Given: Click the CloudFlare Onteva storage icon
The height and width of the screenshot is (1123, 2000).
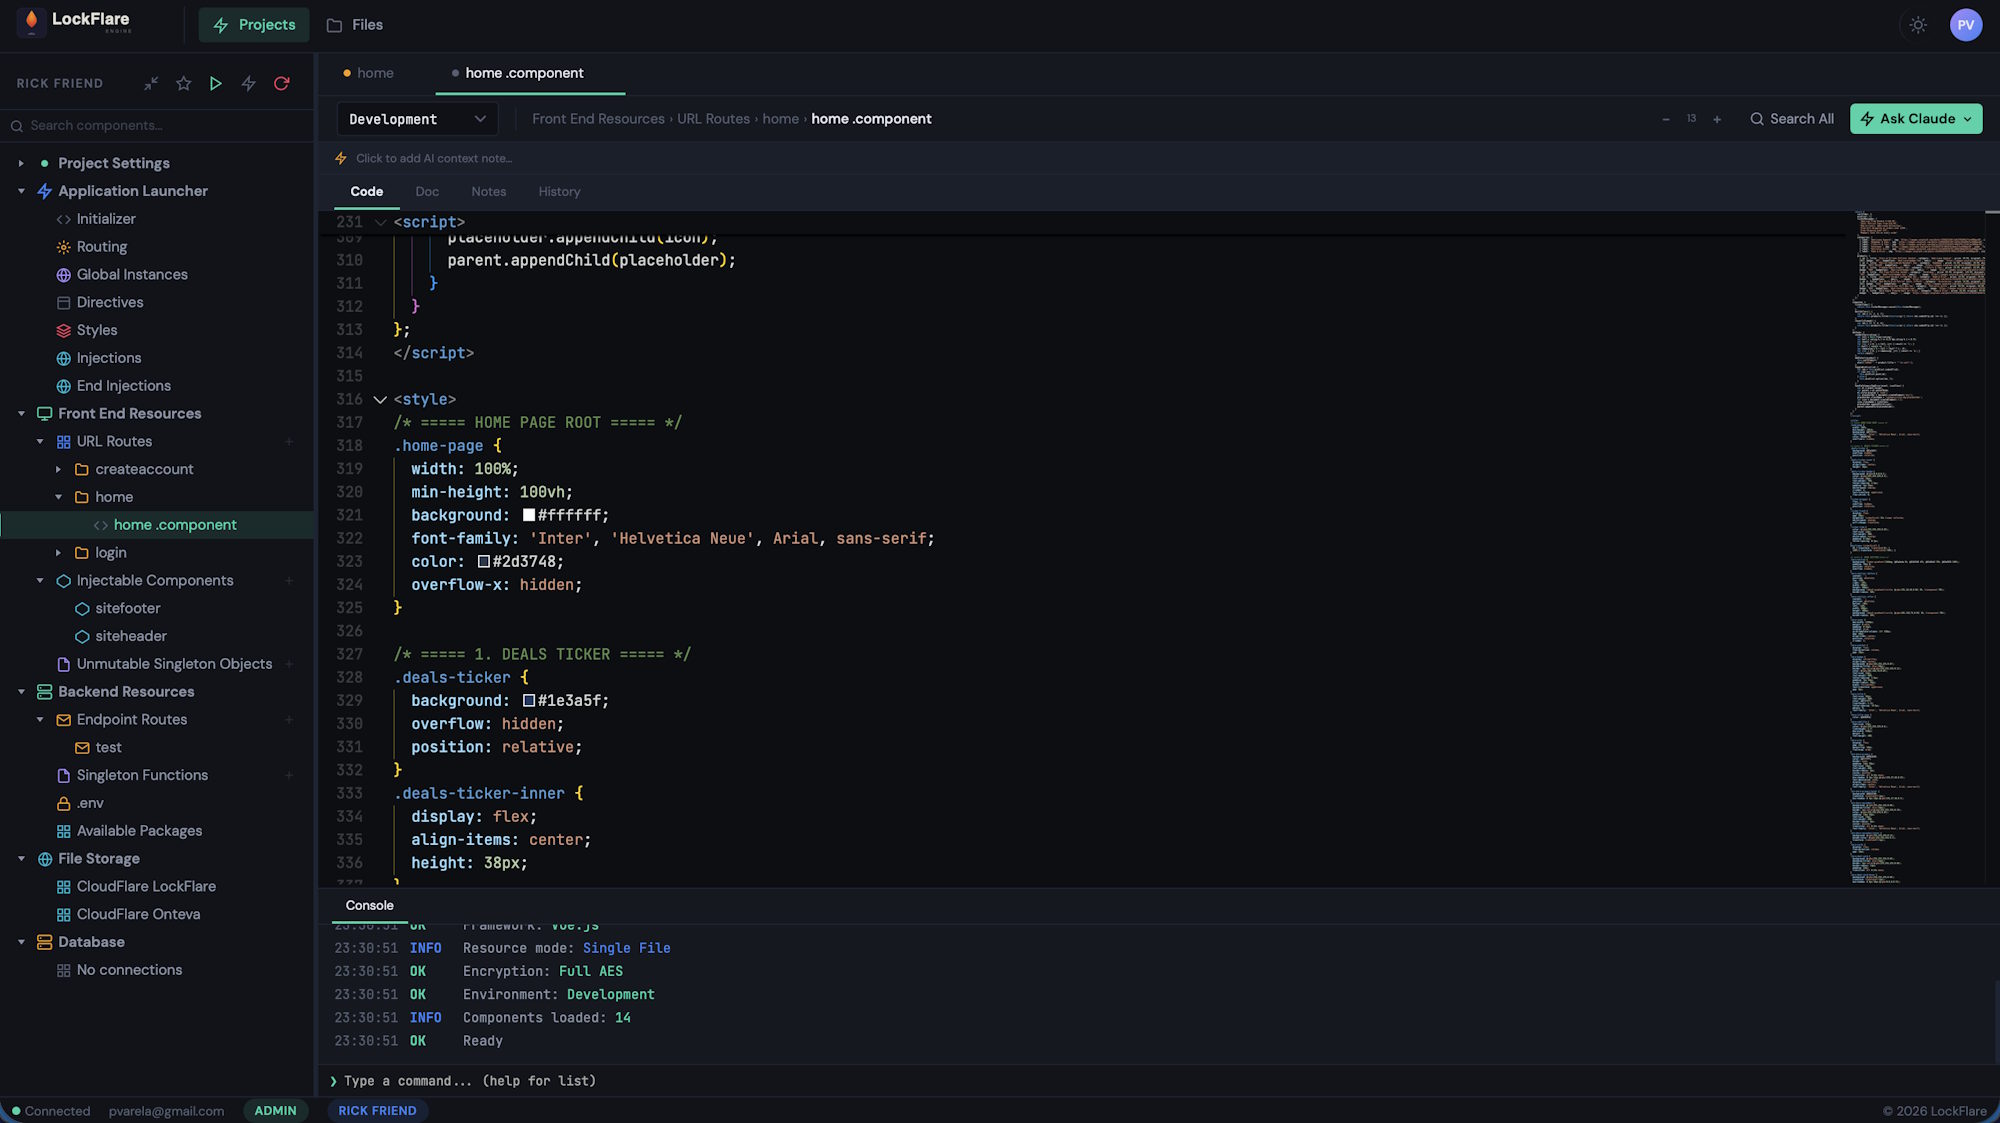Looking at the screenshot, I should coord(63,914).
